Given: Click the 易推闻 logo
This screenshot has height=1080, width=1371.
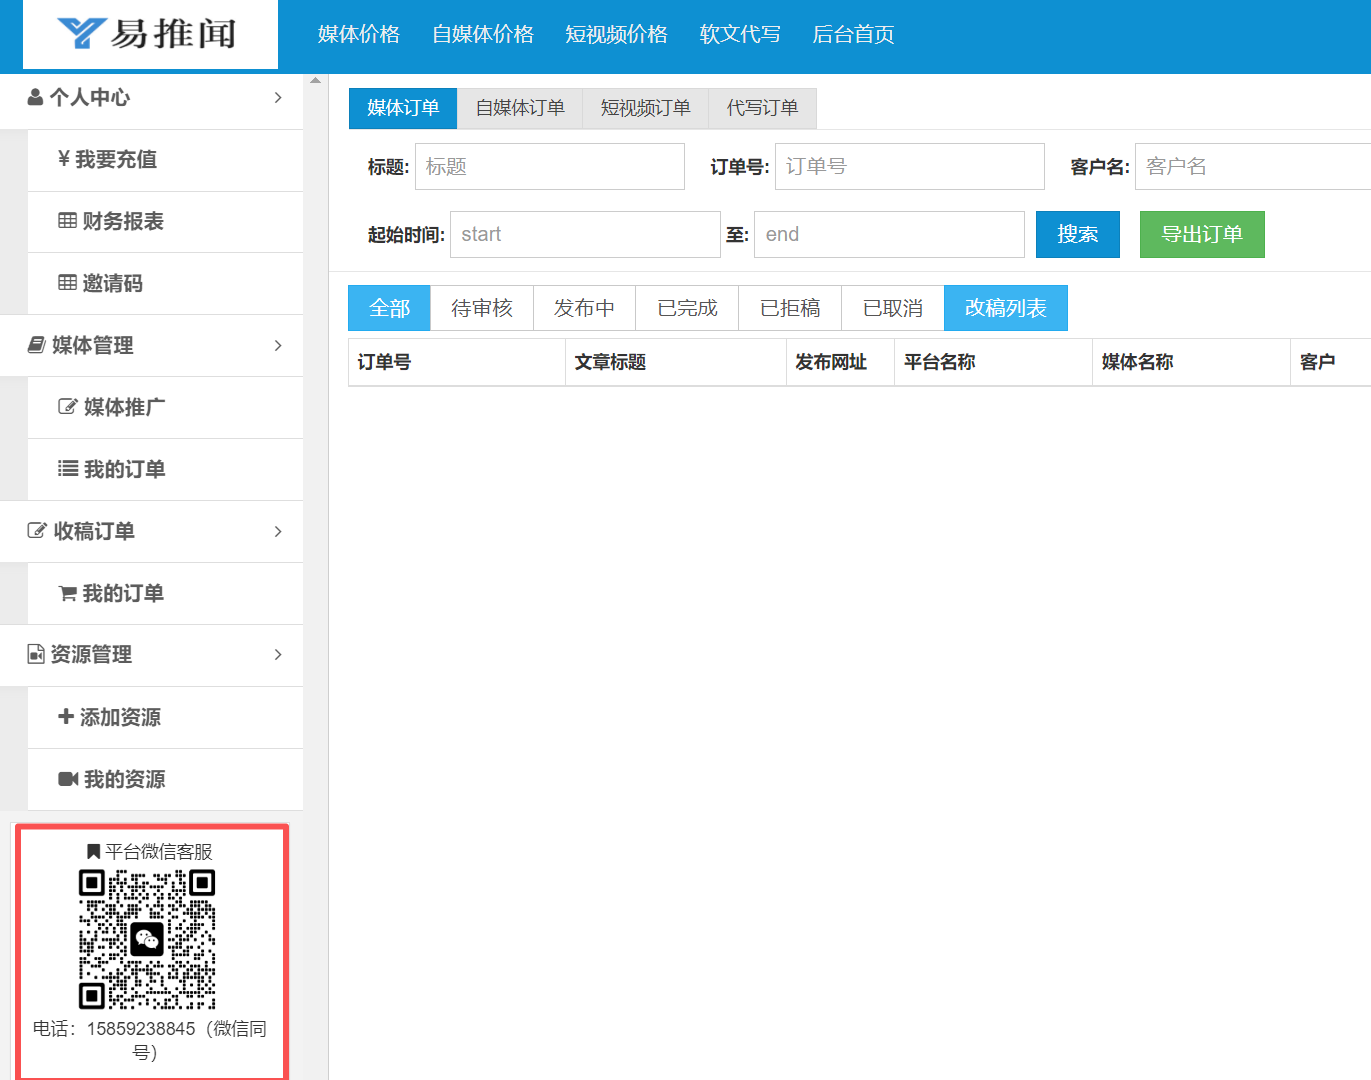Looking at the screenshot, I should [x=150, y=34].
